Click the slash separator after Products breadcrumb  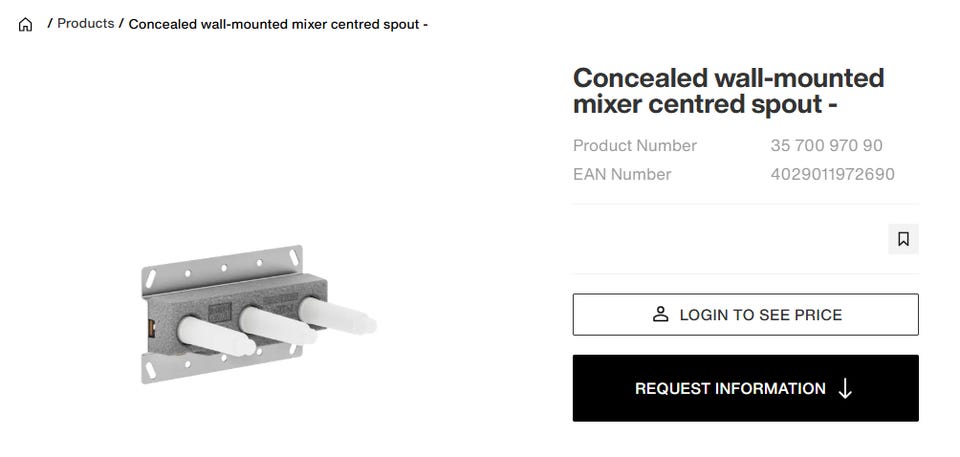pyautogui.click(x=121, y=23)
